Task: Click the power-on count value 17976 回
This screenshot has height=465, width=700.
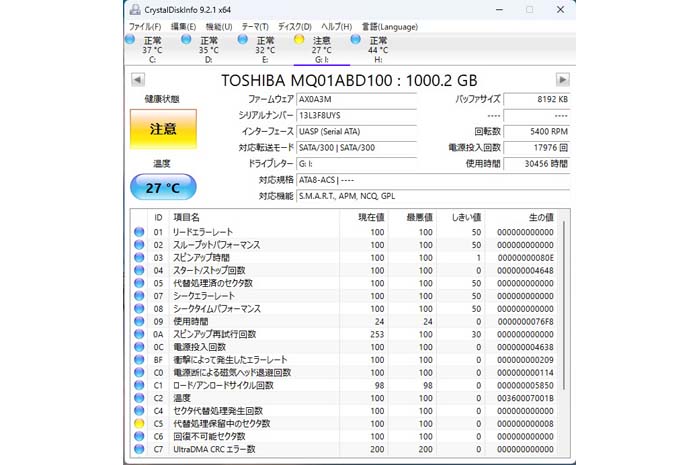Action: (537, 147)
